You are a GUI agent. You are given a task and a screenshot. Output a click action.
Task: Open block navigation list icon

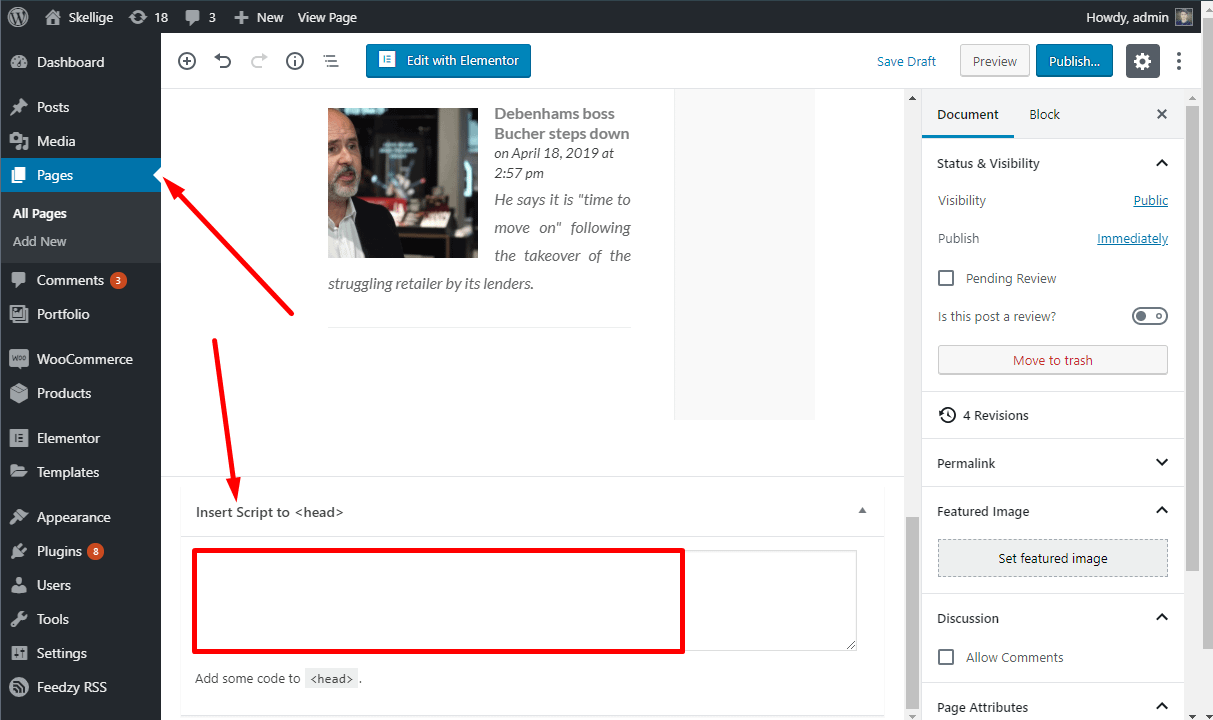331,61
